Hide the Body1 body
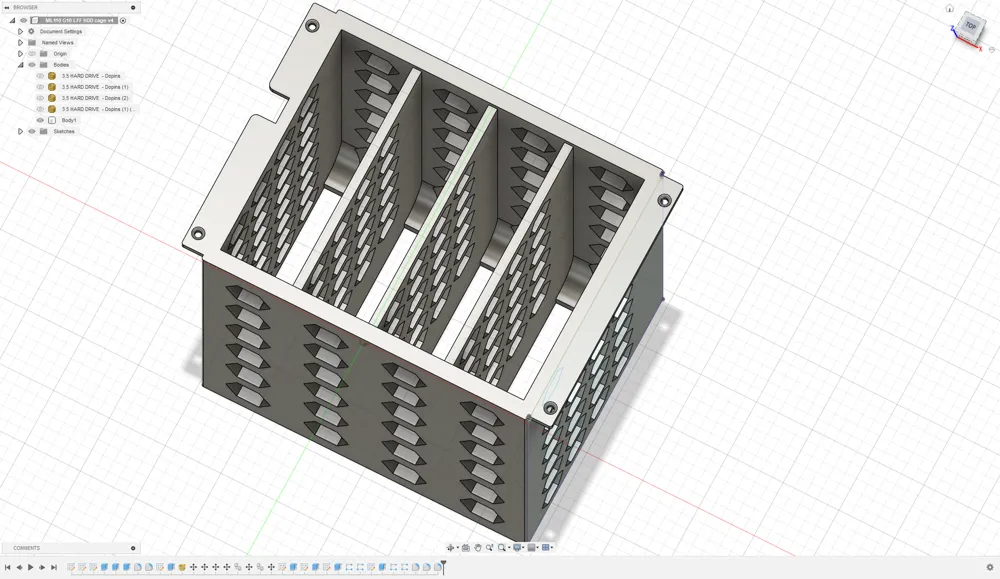This screenshot has width=1000, height=579. [x=40, y=120]
